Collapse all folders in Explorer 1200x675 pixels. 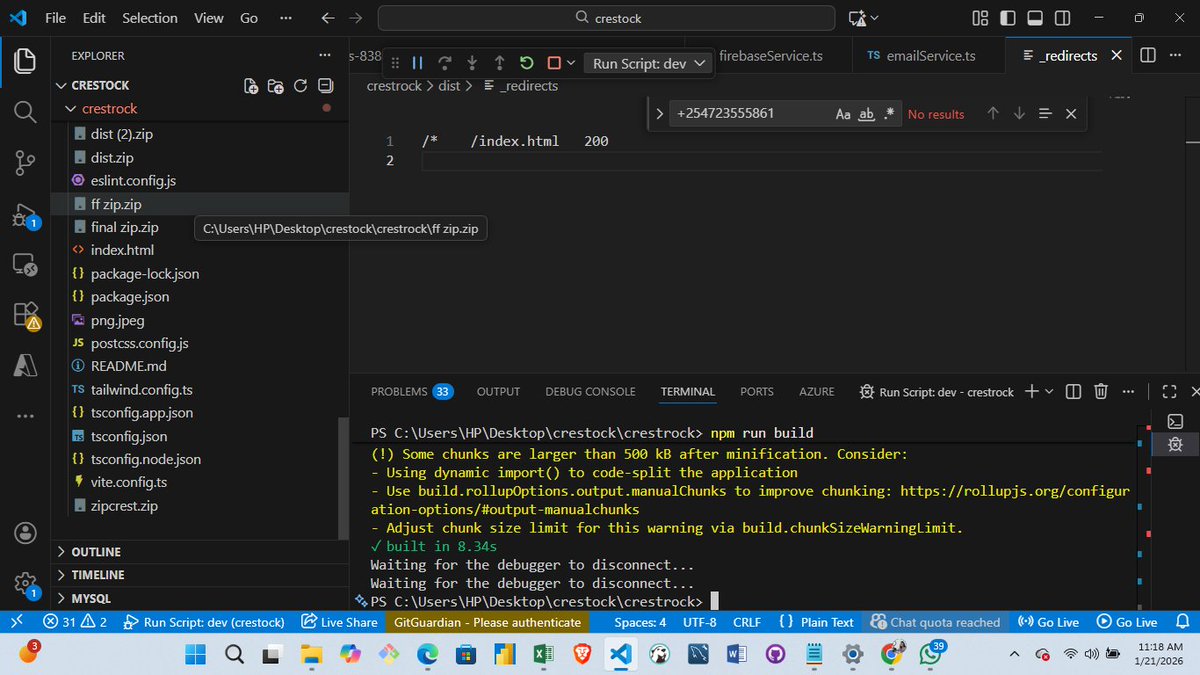324,86
